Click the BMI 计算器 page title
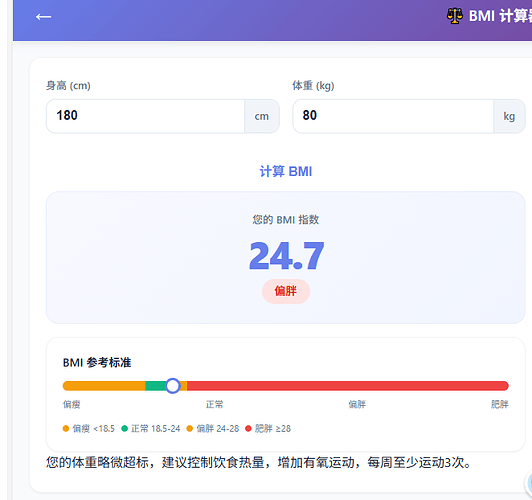This screenshot has width=532, height=500. (500, 16)
